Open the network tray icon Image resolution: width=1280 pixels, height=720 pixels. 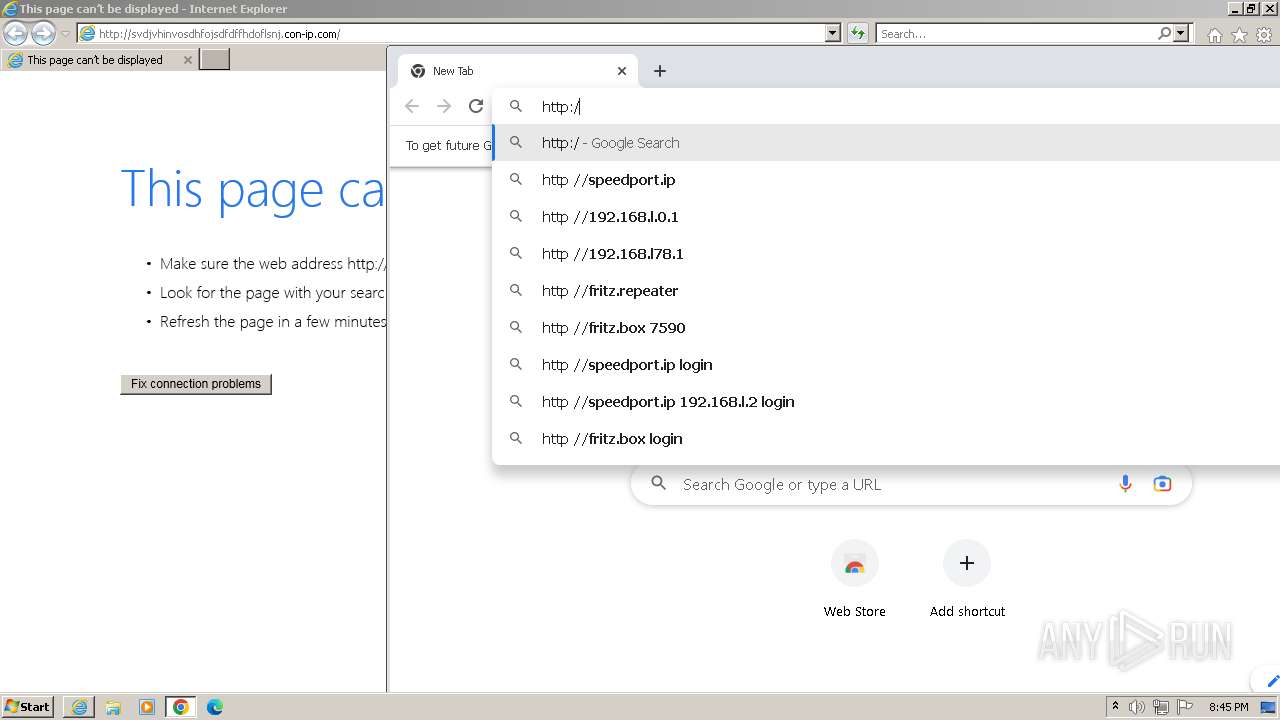[1161, 707]
